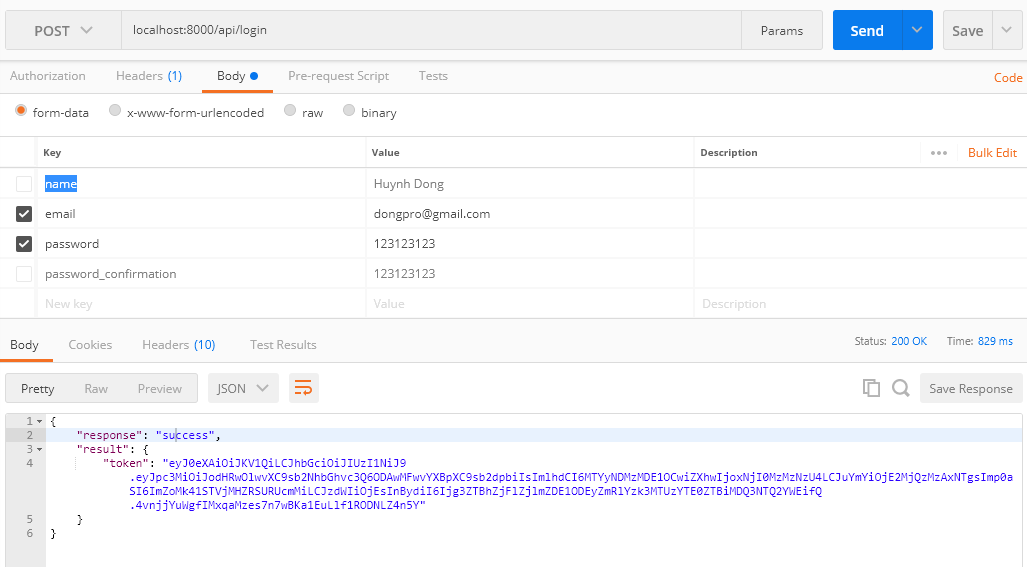
Task: Click the New key input field
Action: tap(201, 304)
